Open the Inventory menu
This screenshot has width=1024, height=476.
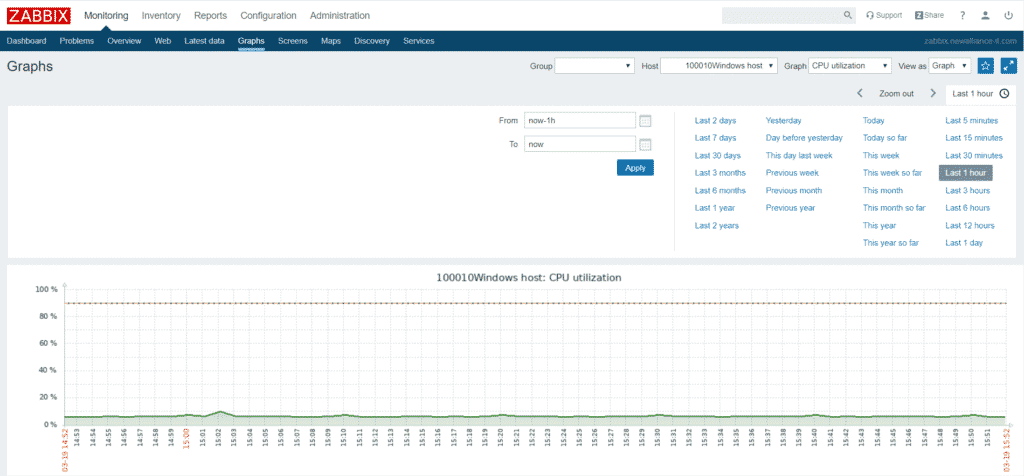click(x=161, y=16)
